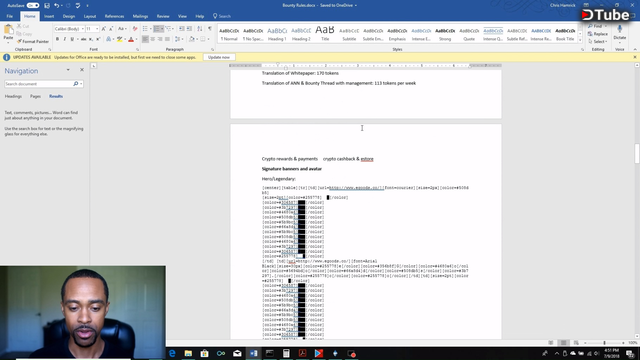640x360 pixels.
Task: Toggle Bold formatting
Action: tap(57, 39)
